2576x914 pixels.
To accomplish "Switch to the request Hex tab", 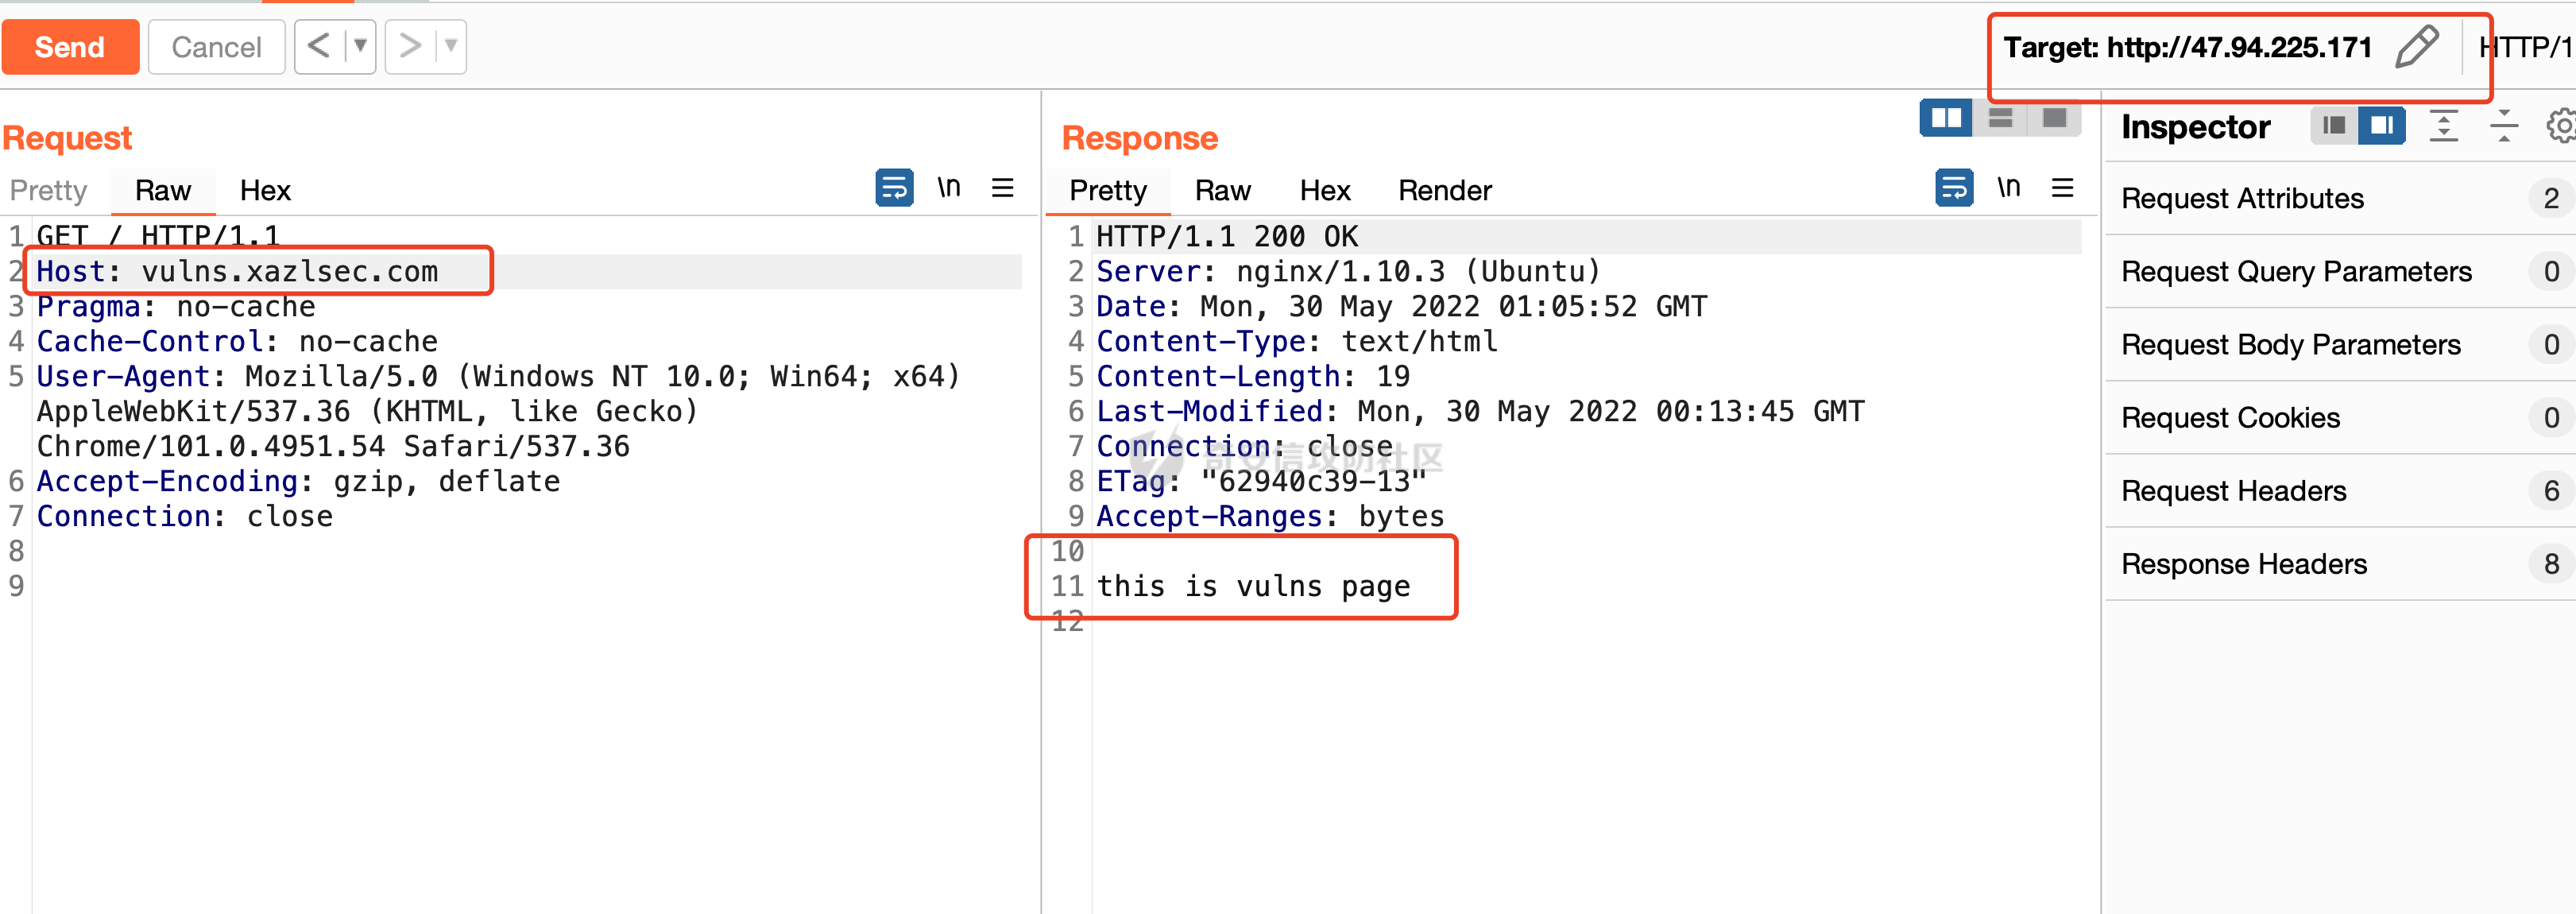I will coord(265,190).
